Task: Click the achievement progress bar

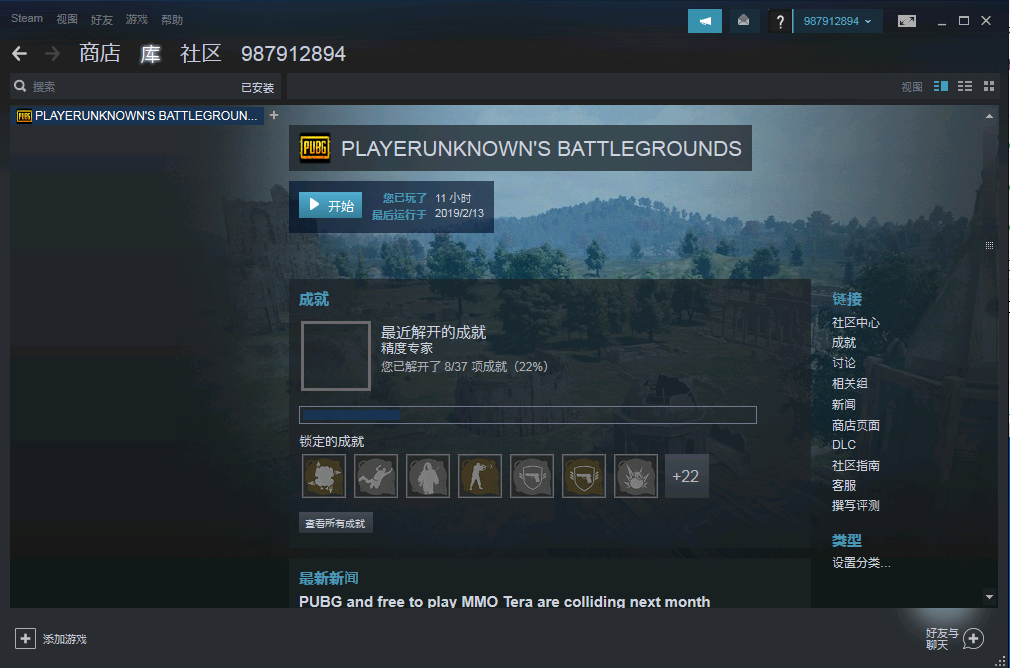Action: tap(528, 415)
